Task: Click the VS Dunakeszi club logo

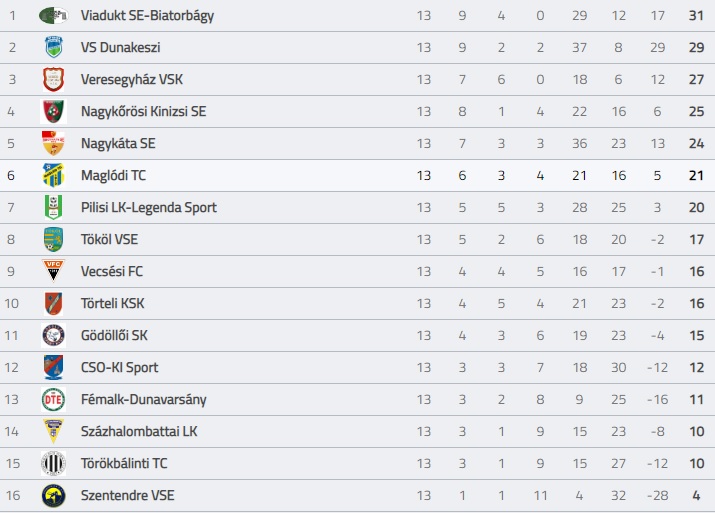Action: tap(53, 47)
